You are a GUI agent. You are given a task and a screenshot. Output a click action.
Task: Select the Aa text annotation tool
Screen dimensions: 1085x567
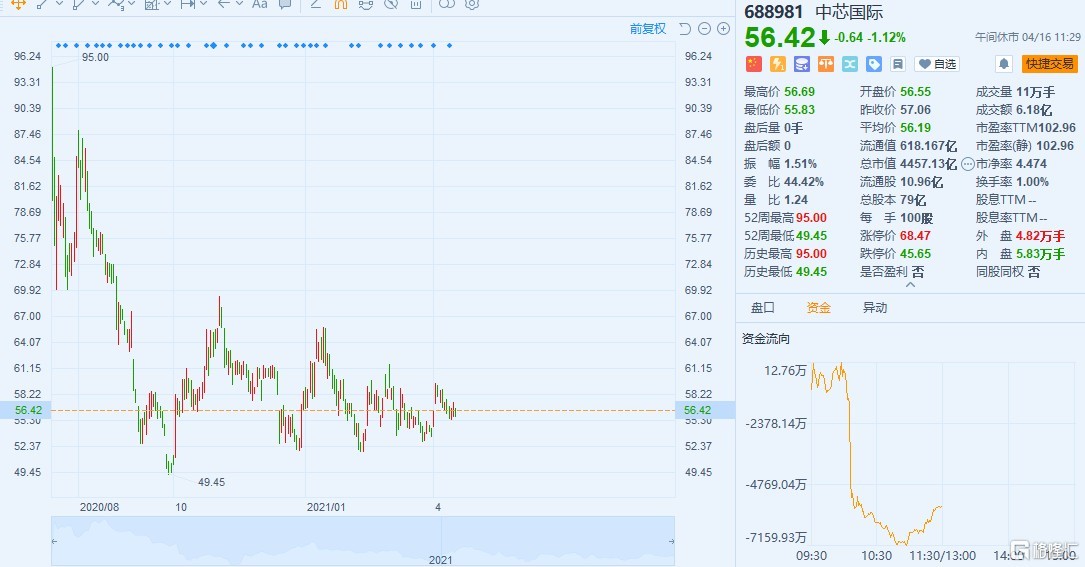259,4
